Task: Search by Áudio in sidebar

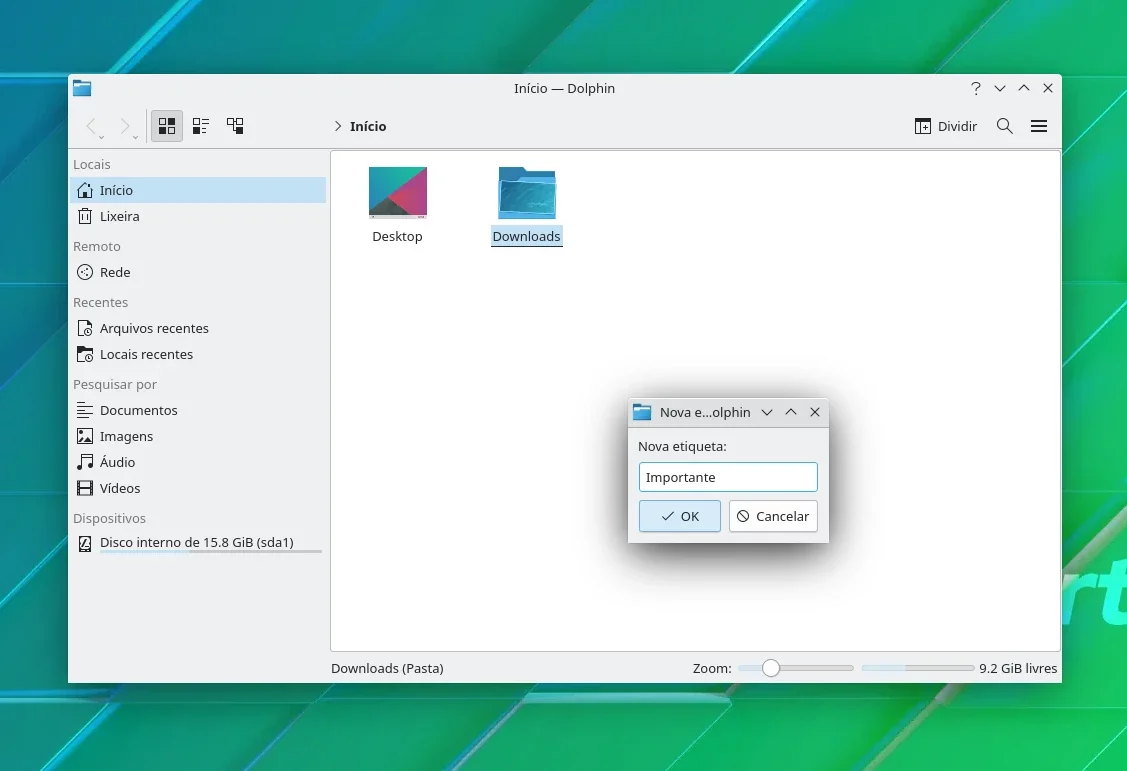Action: (x=198, y=462)
